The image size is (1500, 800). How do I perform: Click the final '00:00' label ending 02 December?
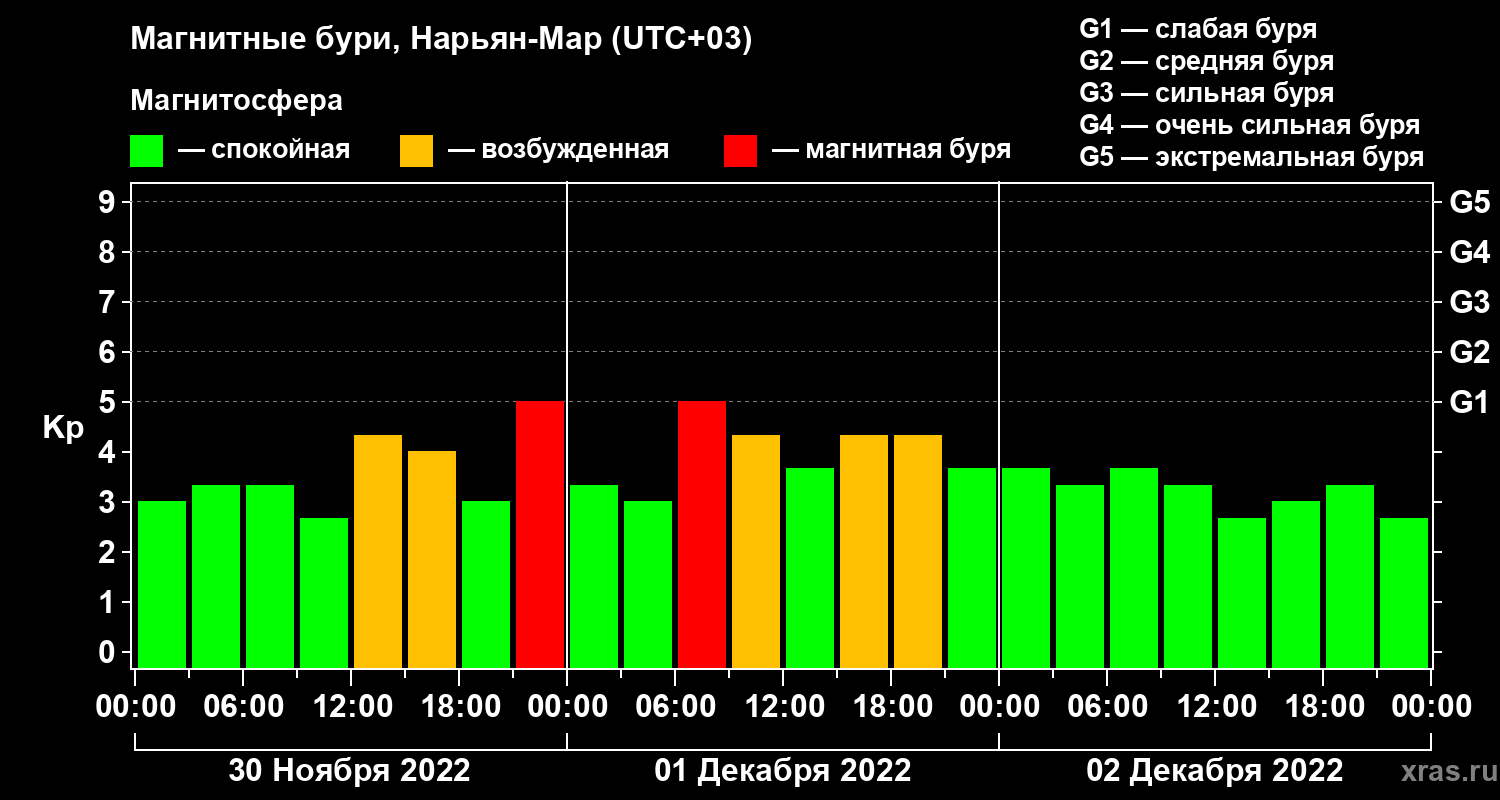point(1431,707)
